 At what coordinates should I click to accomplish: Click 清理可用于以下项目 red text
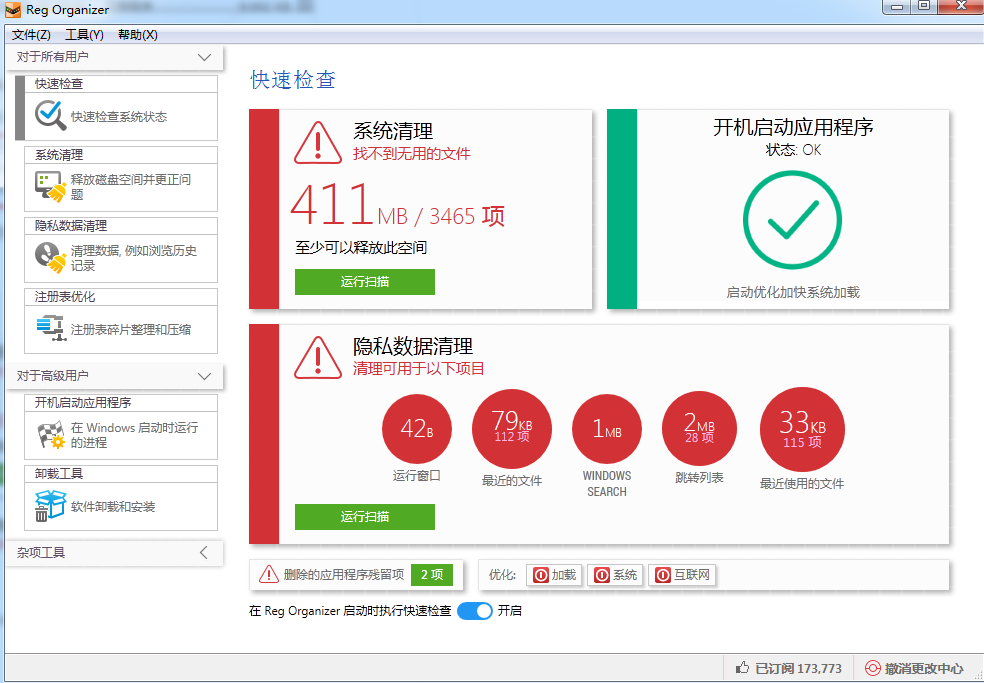pyautogui.click(x=419, y=368)
